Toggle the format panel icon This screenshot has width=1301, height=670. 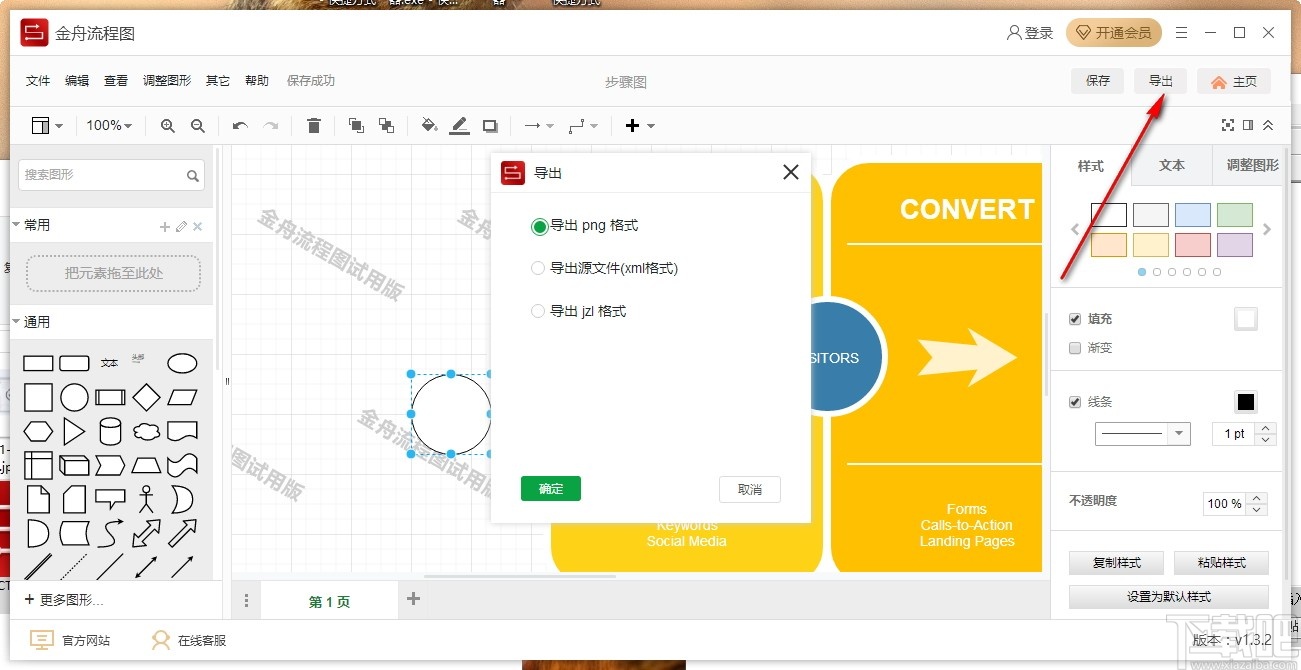point(1248,125)
